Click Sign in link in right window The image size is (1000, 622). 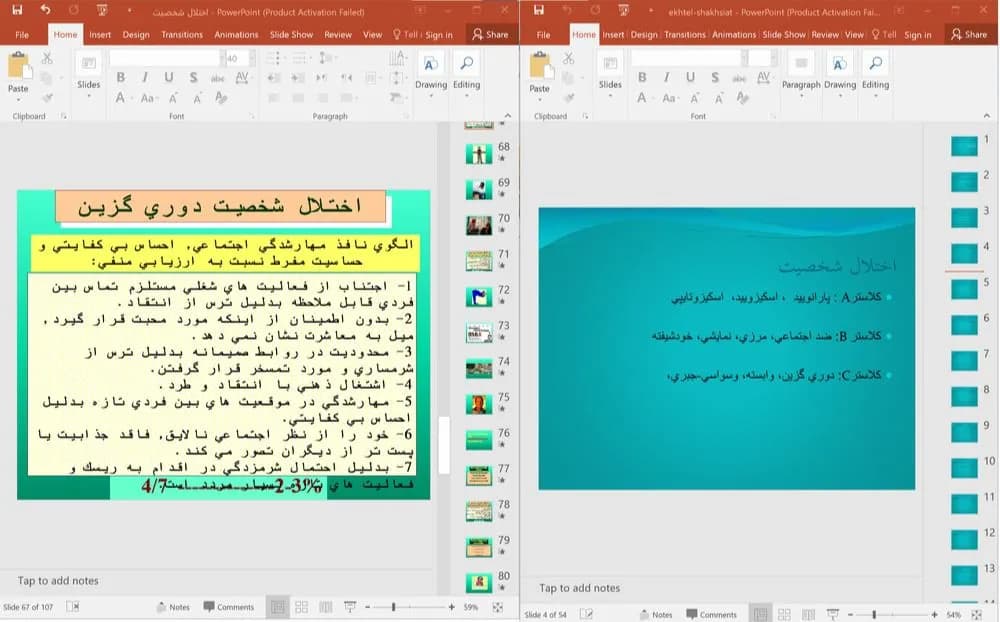tap(918, 34)
